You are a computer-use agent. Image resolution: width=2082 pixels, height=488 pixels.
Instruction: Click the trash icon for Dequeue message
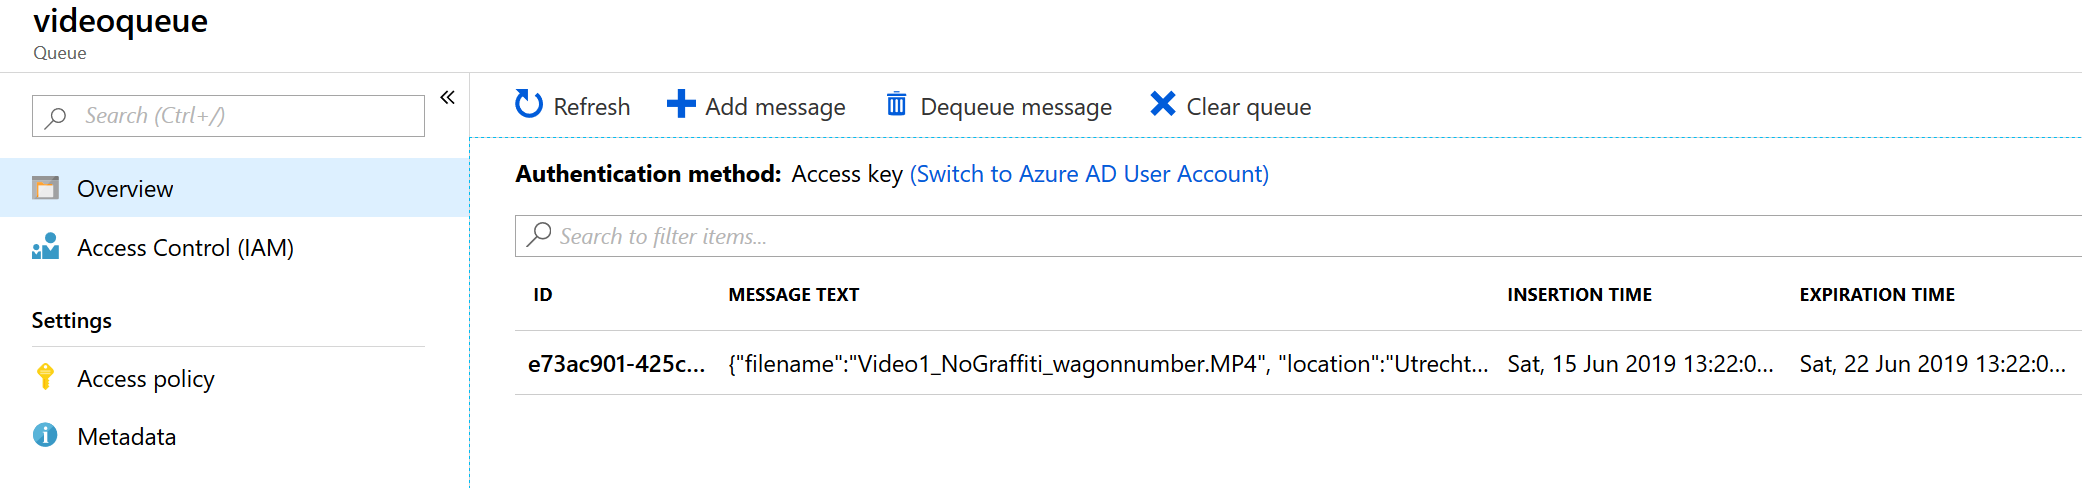coord(897,104)
